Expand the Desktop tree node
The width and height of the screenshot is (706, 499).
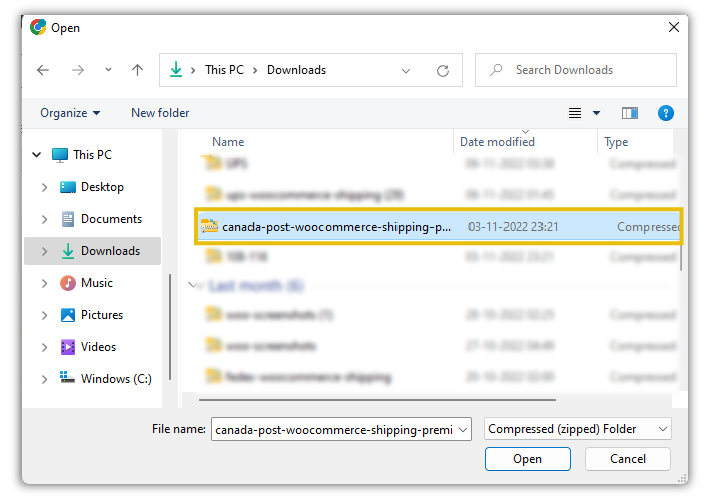click(x=44, y=187)
